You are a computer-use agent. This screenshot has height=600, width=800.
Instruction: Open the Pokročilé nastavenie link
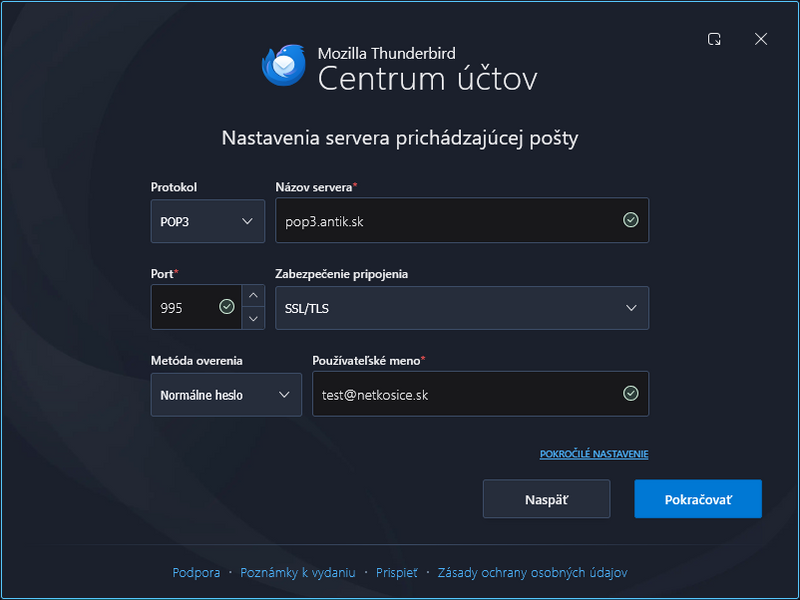click(x=594, y=454)
